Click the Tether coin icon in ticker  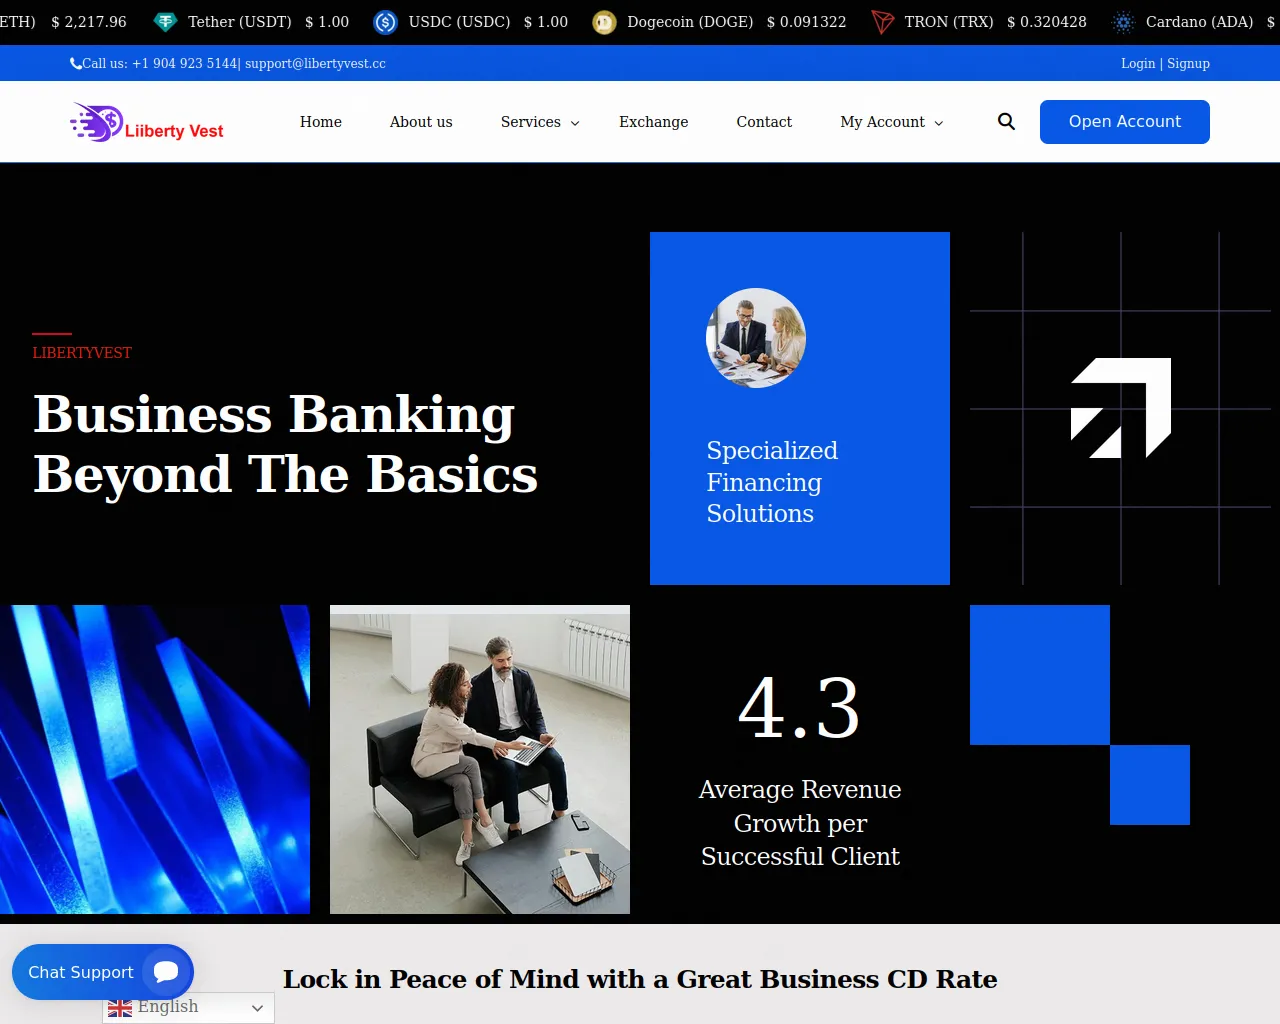pos(165,22)
